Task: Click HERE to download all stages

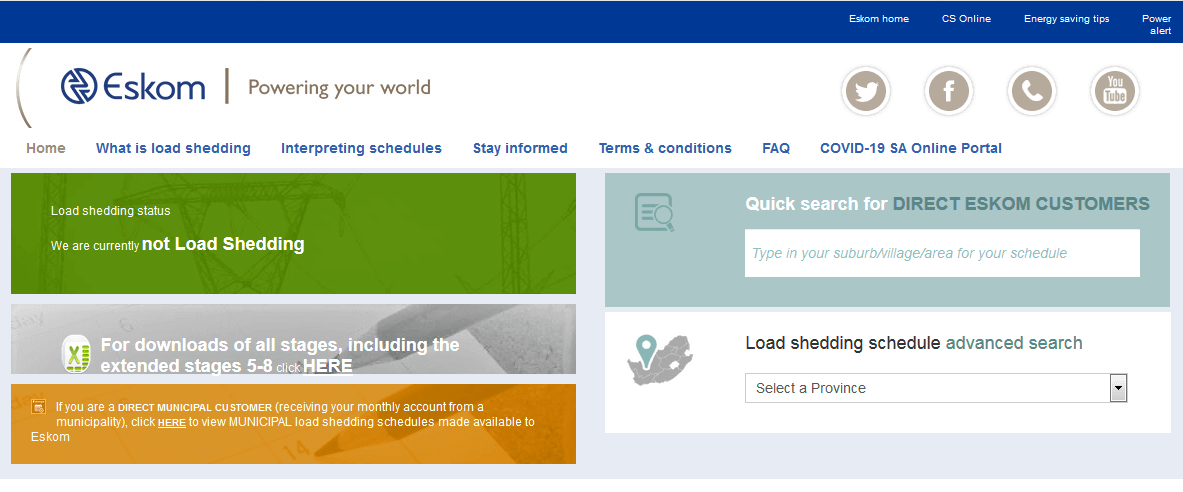Action: tap(327, 366)
